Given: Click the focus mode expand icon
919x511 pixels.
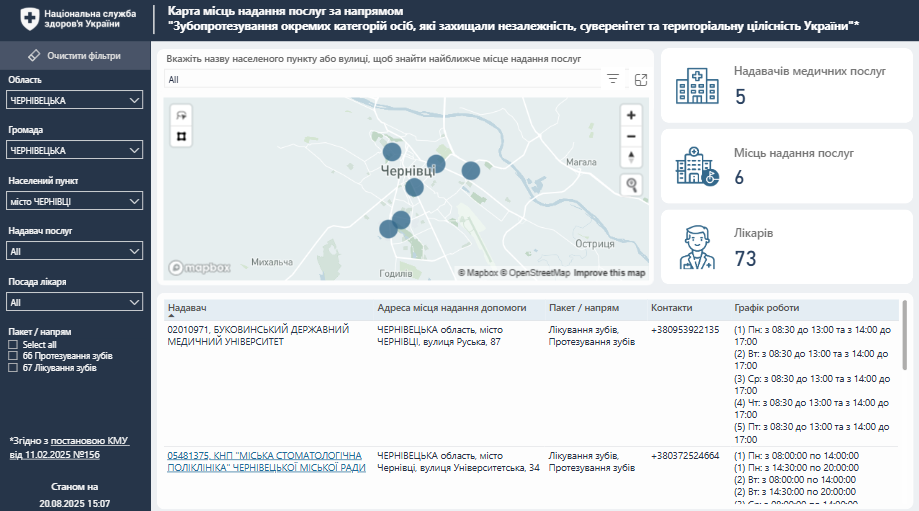Looking at the screenshot, I should (x=641, y=80).
